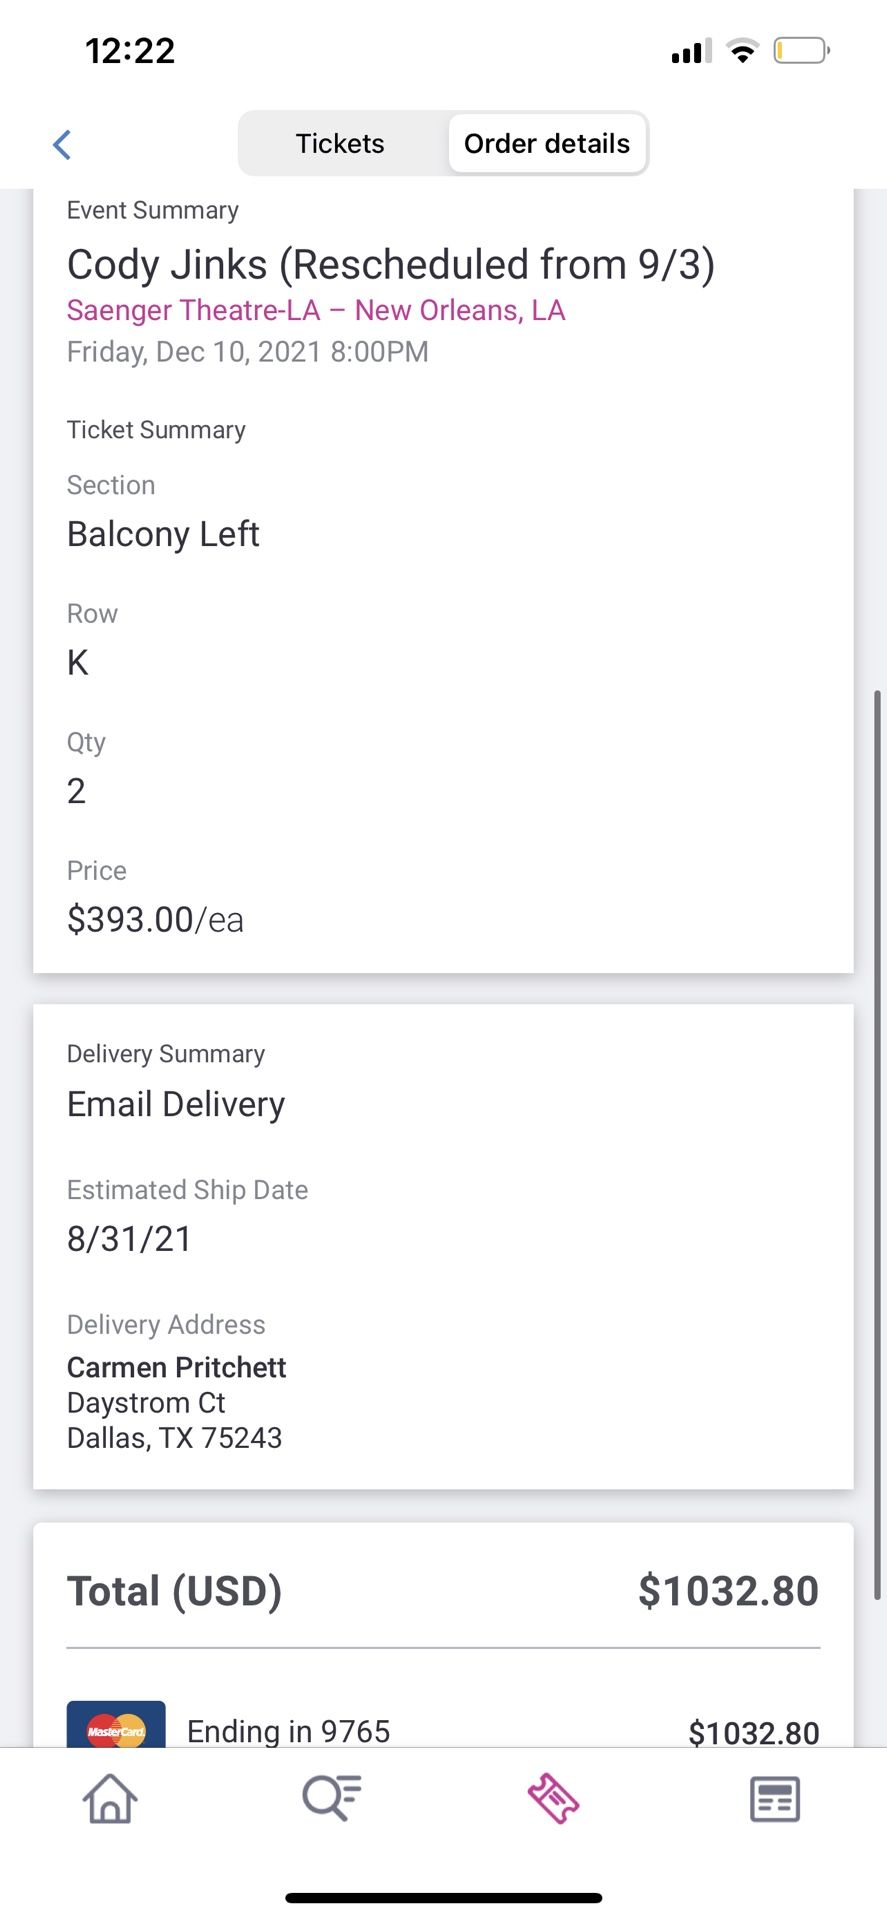Tap the Email Delivery method text
Image resolution: width=887 pixels, height=1920 pixels.
176,1104
